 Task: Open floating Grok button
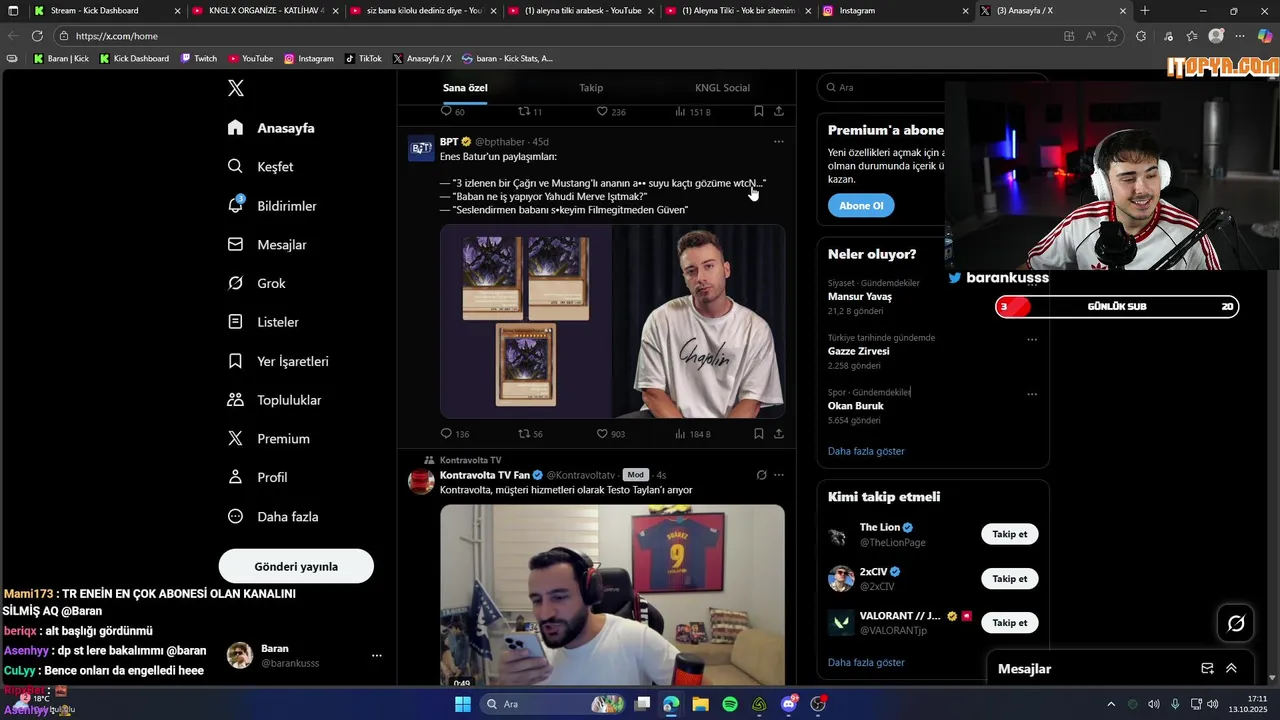1236,624
